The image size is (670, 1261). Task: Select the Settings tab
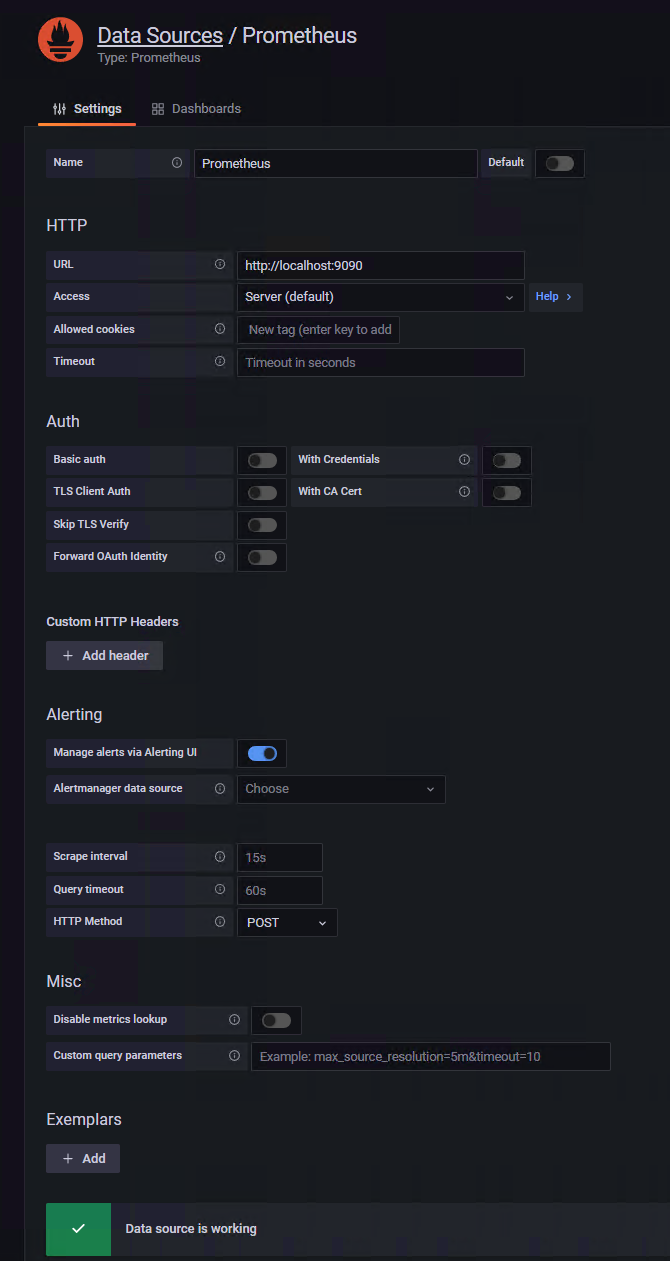pyautogui.click(x=87, y=109)
